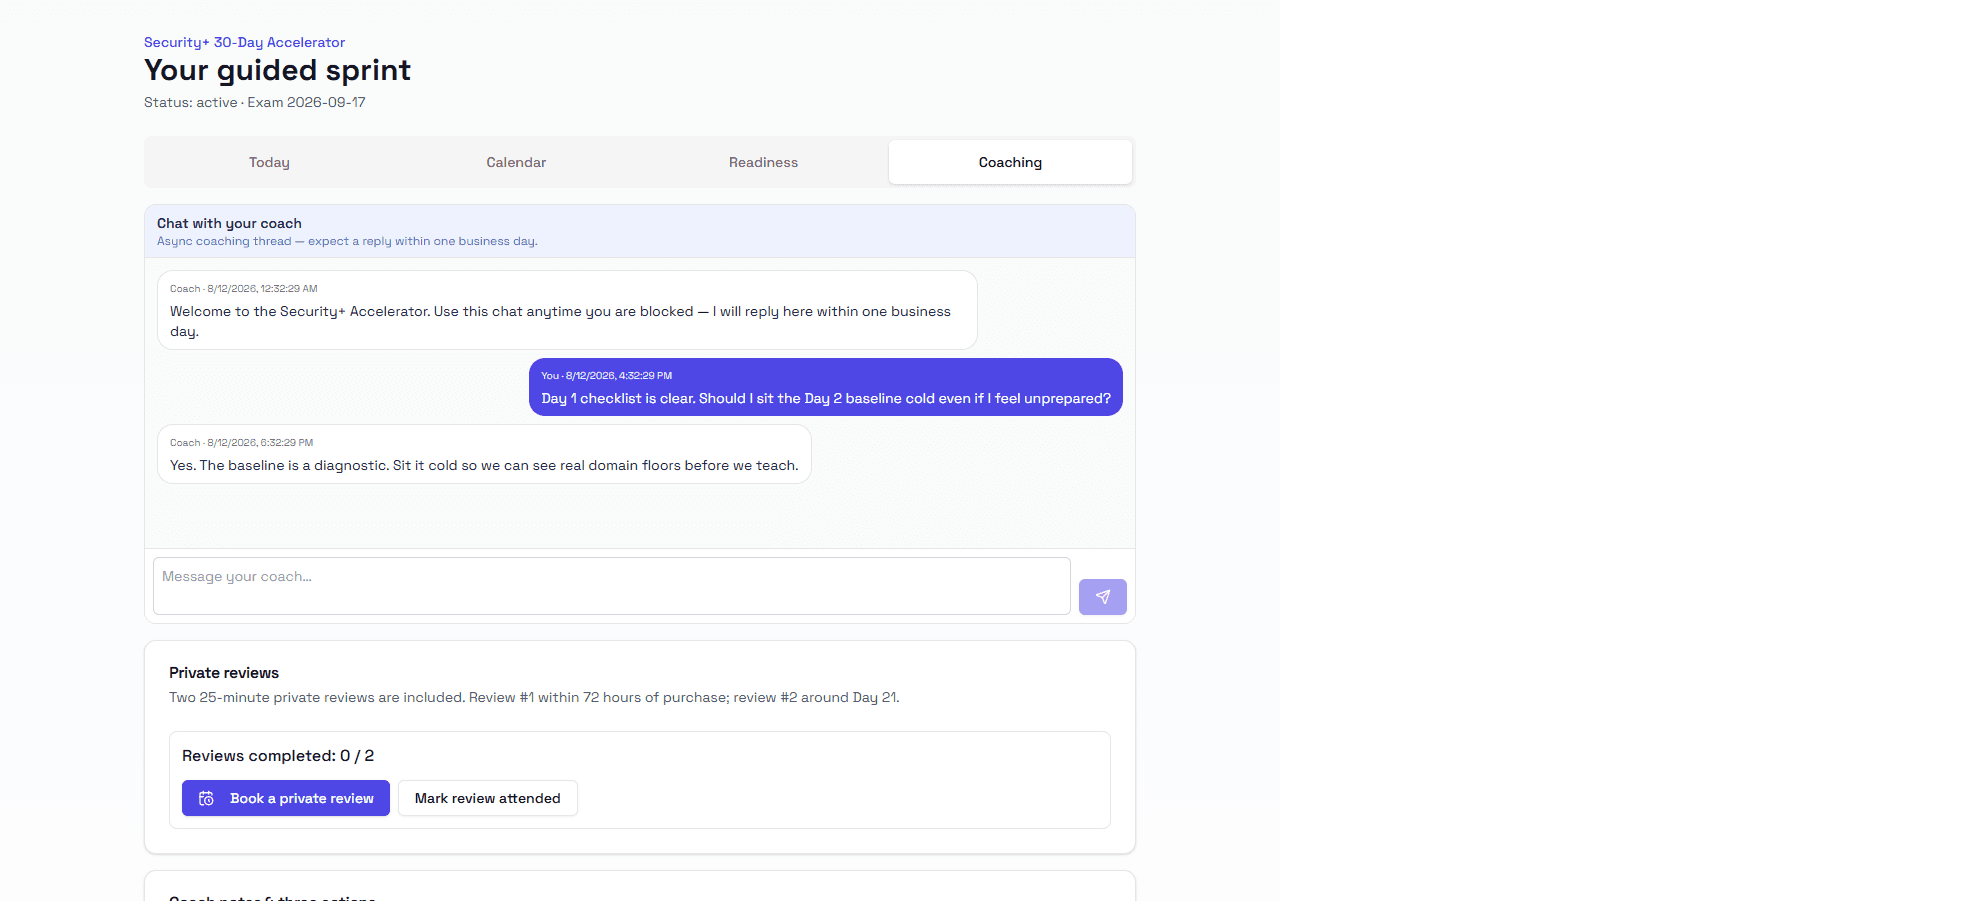
Task: Click the Security+ 30-Day Accelerator link
Action: point(244,42)
